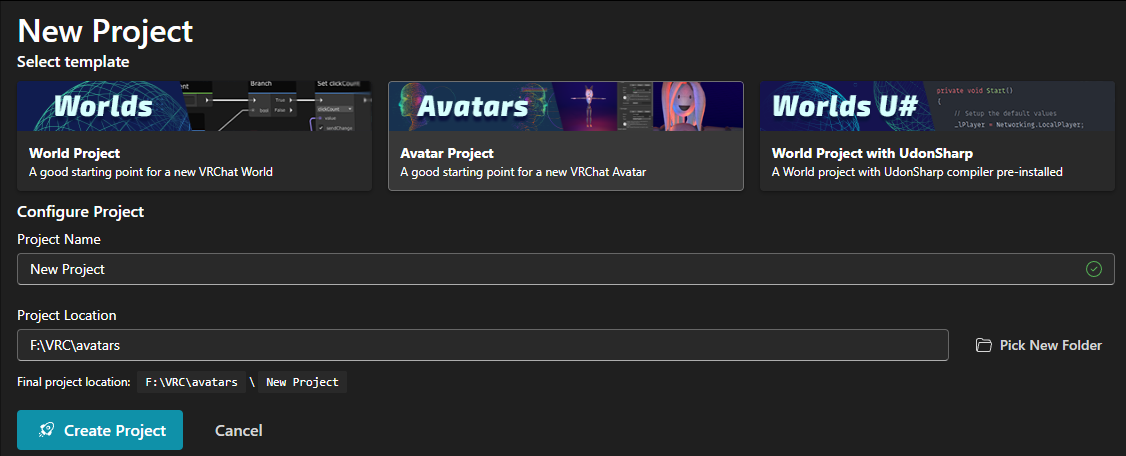1126x456 pixels.
Task: Choose World Project with UdonSharp template
Action: click(937, 136)
